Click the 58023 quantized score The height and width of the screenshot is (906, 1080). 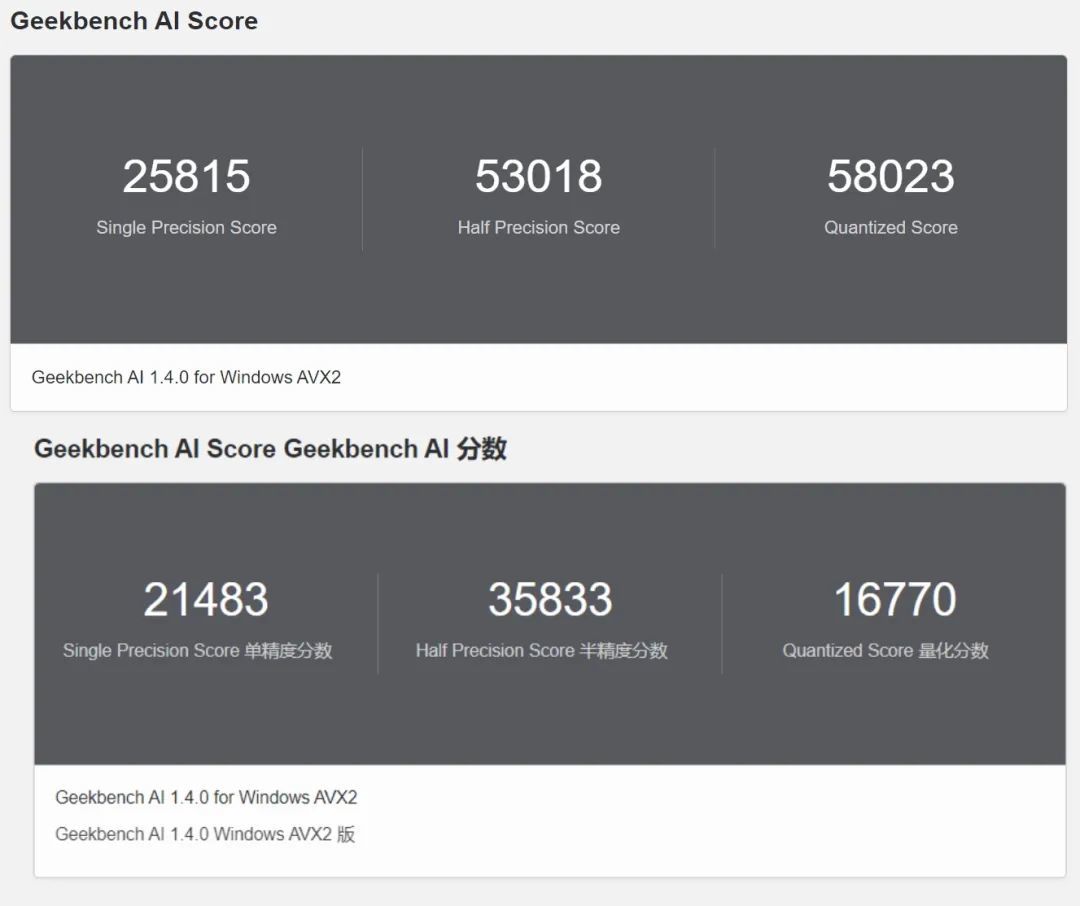point(891,176)
